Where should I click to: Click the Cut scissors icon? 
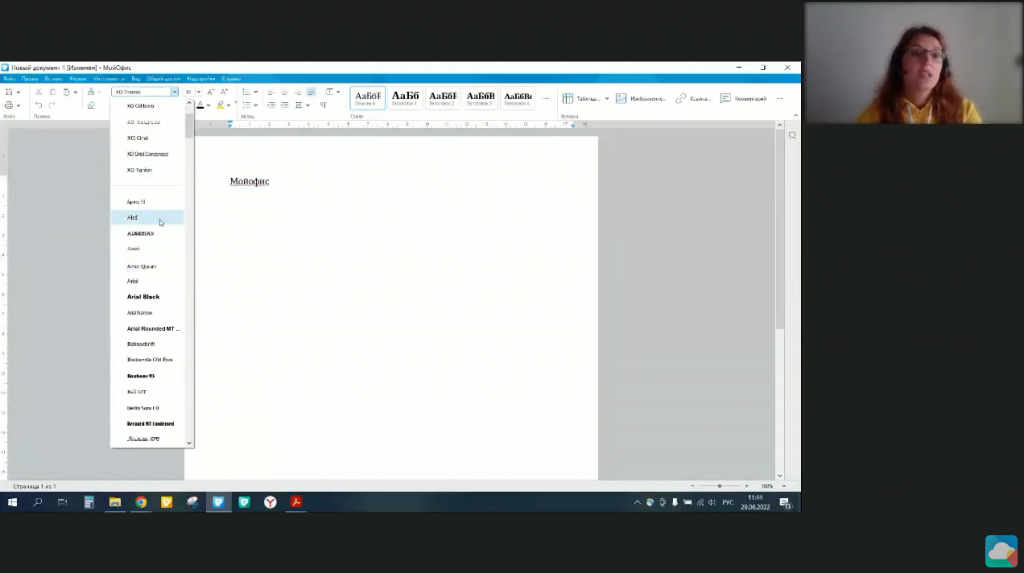[39, 92]
